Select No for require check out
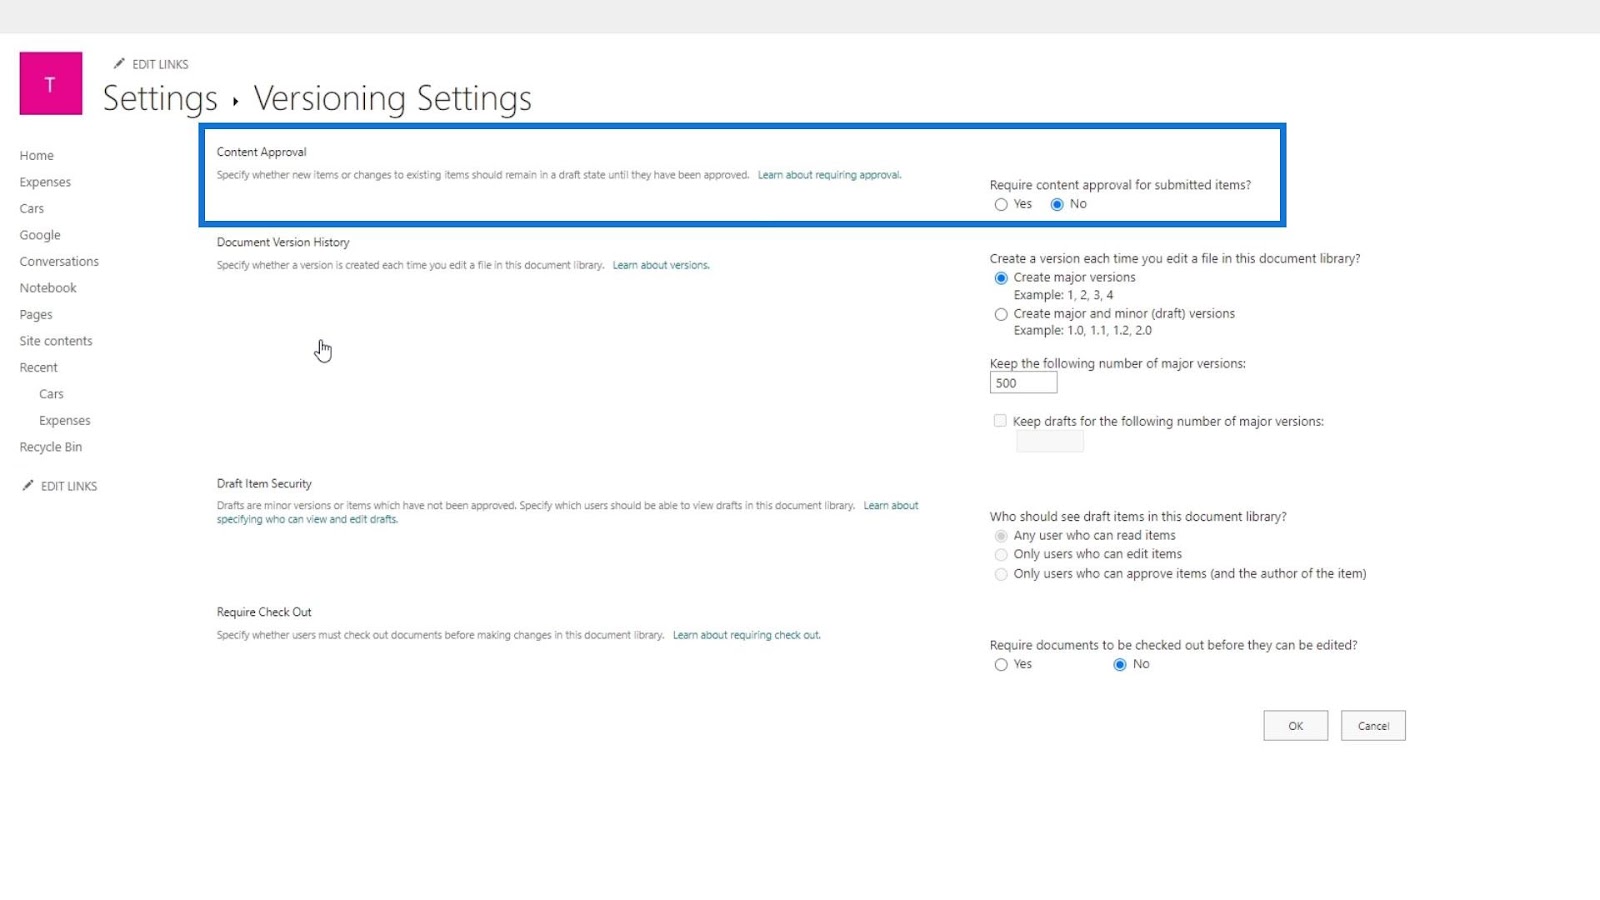The height and width of the screenshot is (900, 1600). point(1120,665)
